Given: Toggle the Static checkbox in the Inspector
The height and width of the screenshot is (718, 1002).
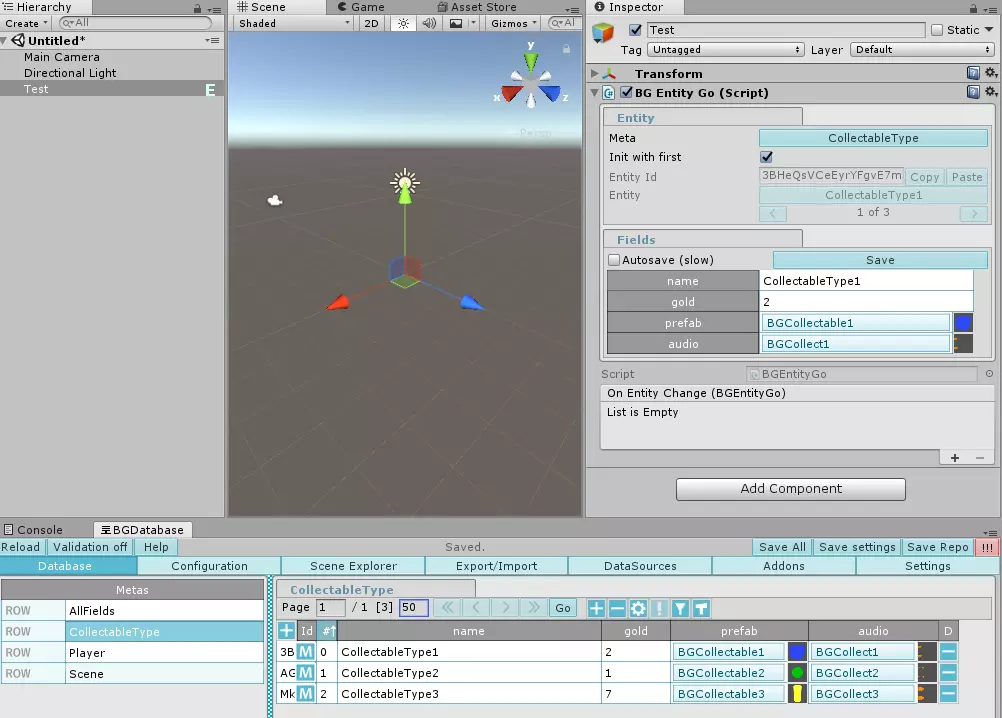Looking at the screenshot, I should pyautogui.click(x=937, y=29).
